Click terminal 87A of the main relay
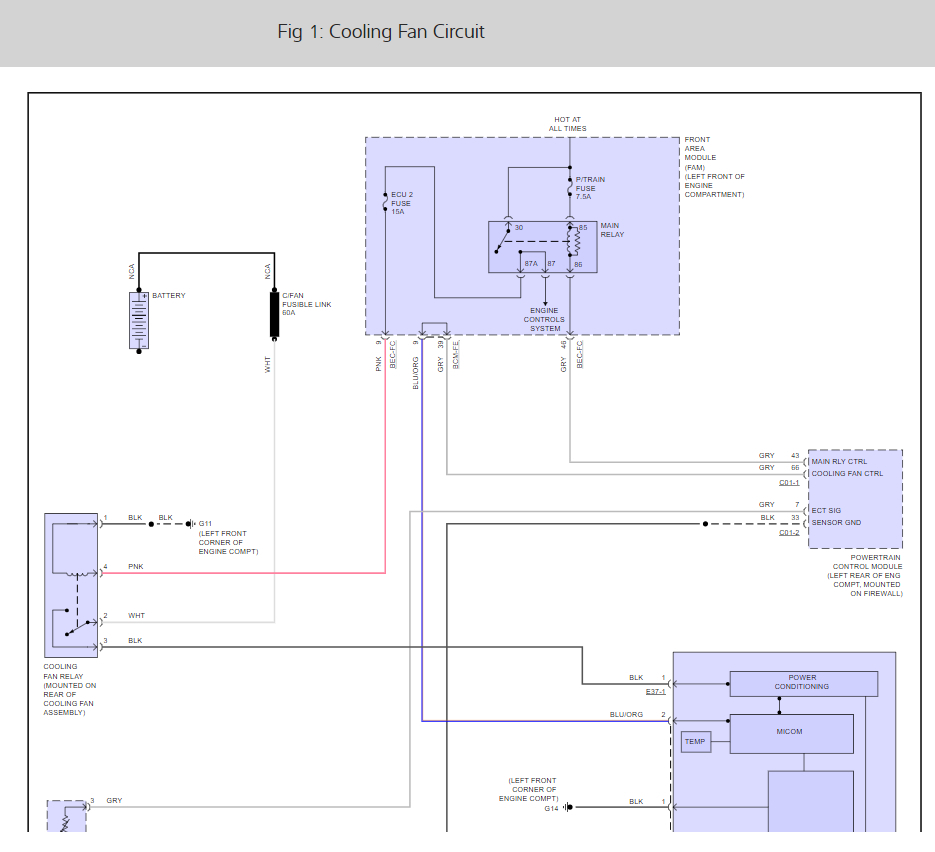Screen dimensions: 935x852 (x=531, y=264)
